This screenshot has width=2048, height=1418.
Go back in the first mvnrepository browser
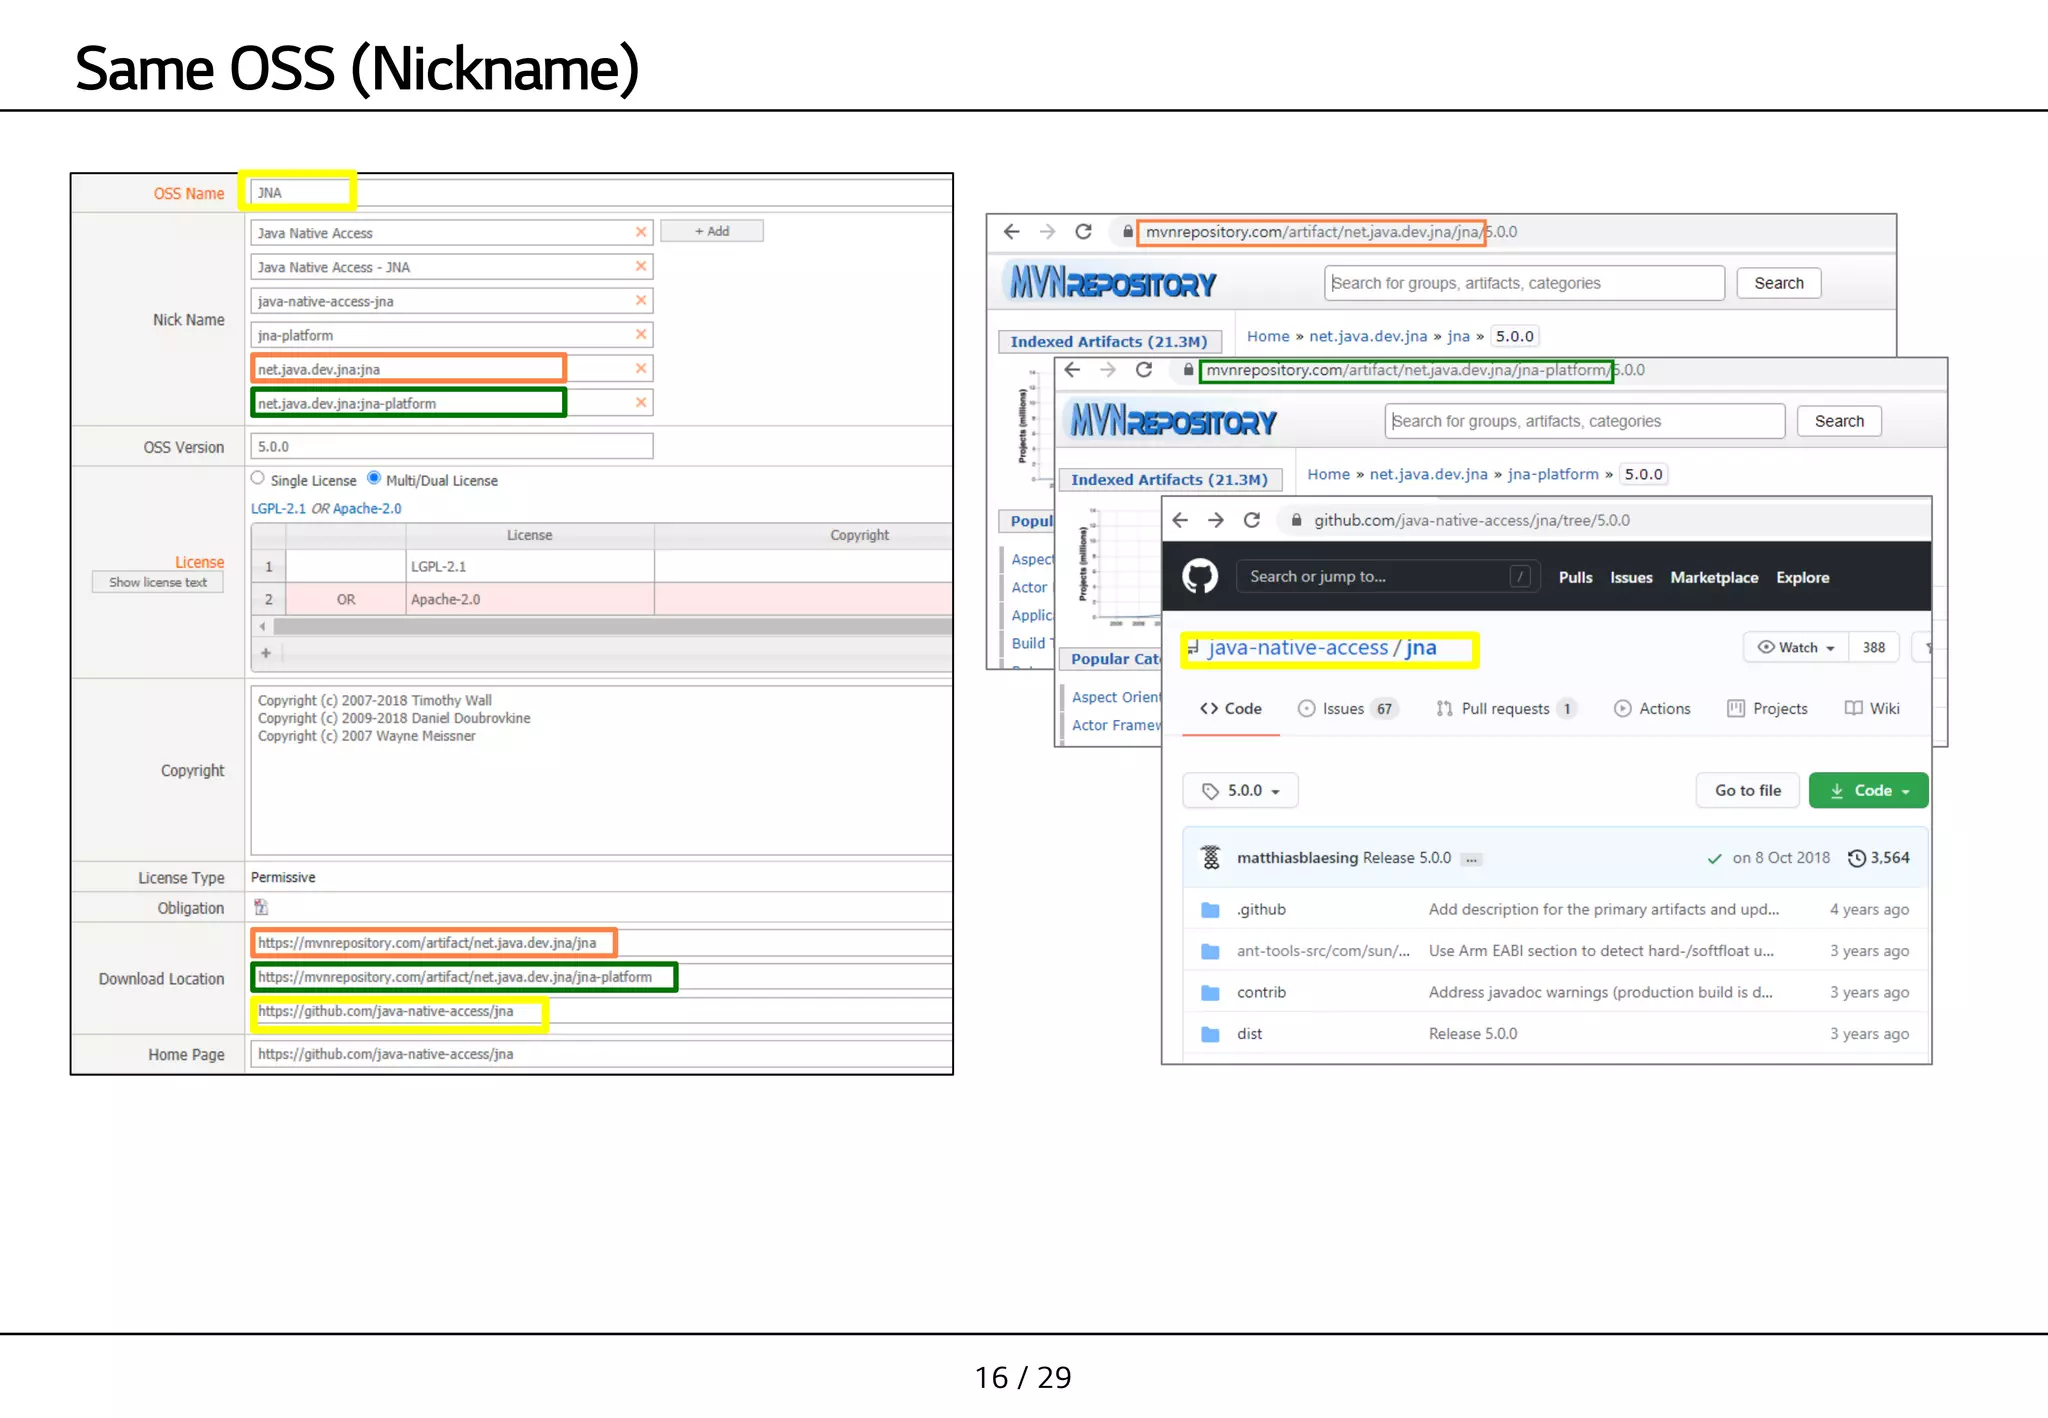point(1011,232)
